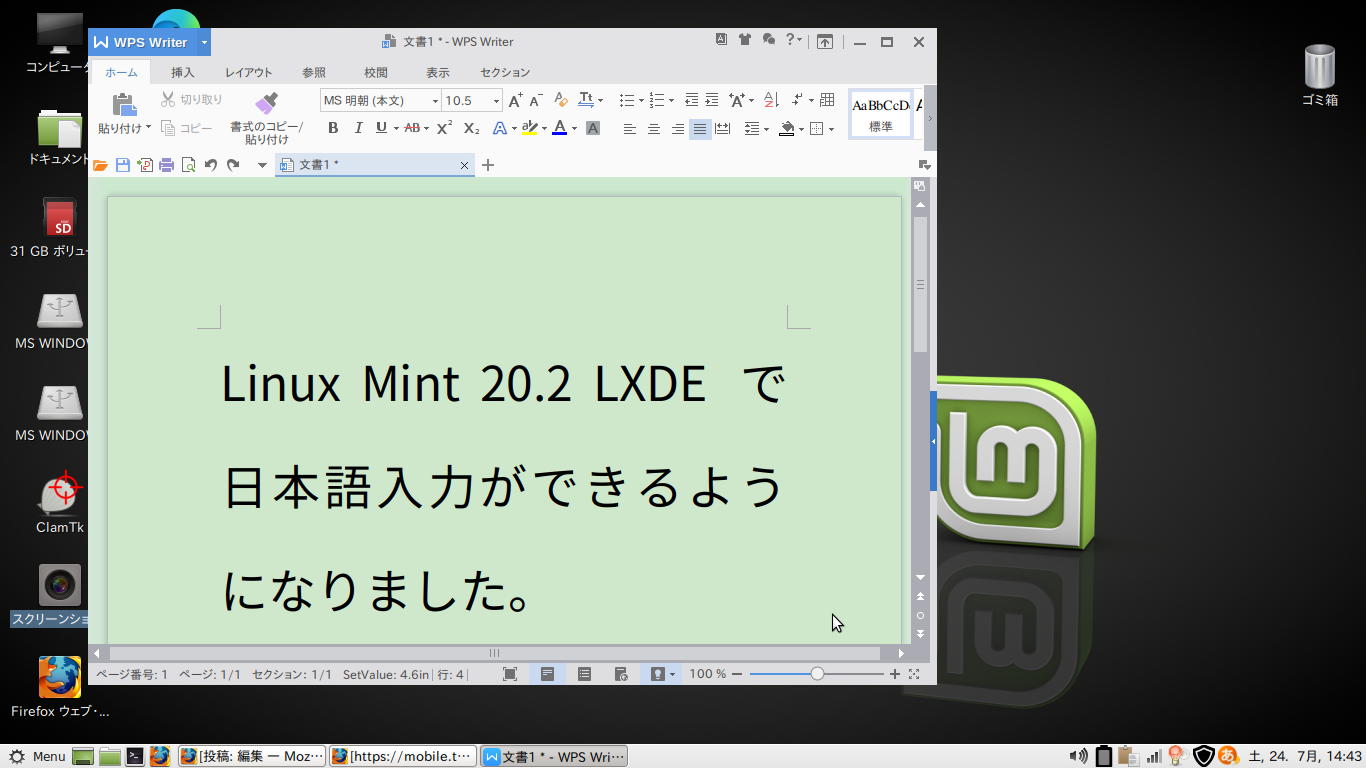
Task: Click the zoom in plus button
Action: pos(894,674)
